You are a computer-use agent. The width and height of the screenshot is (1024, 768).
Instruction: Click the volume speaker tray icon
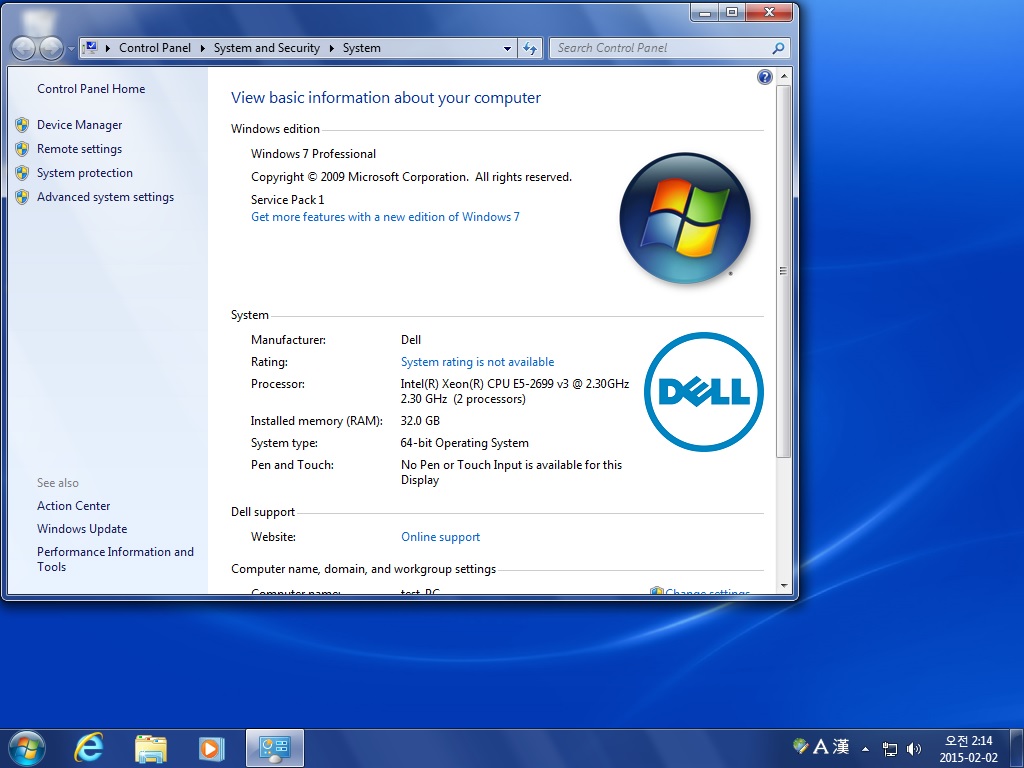coord(914,749)
